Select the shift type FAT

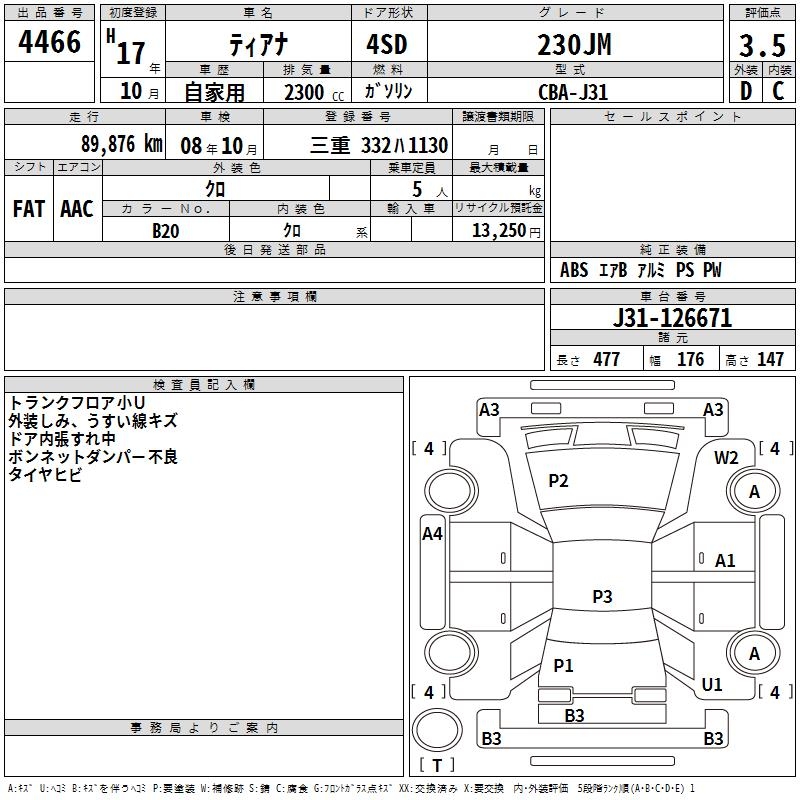29,209
